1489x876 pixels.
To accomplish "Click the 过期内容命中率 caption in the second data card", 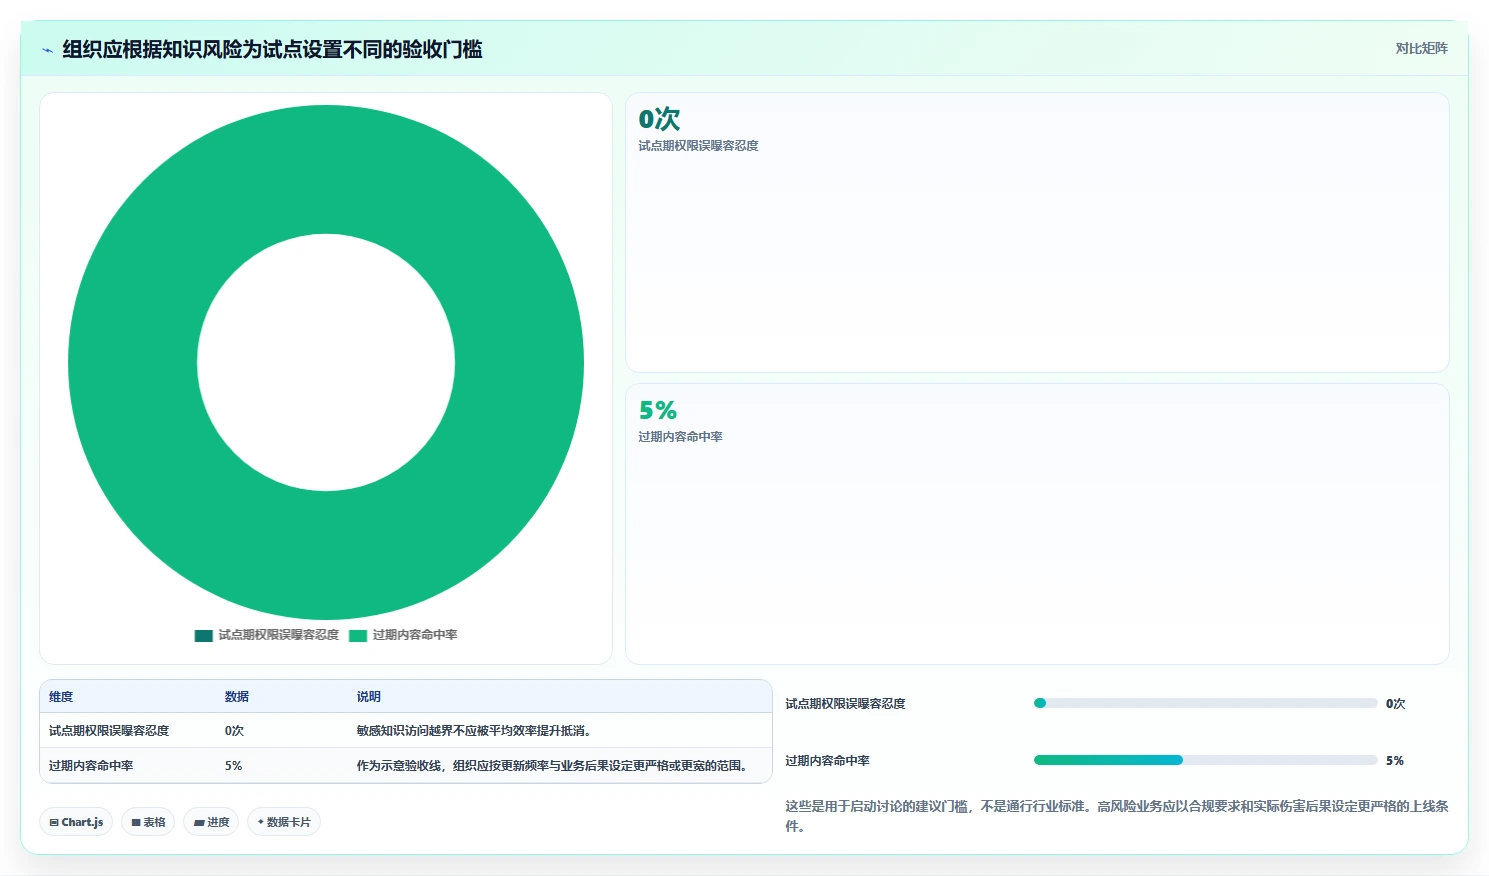I will tap(680, 437).
